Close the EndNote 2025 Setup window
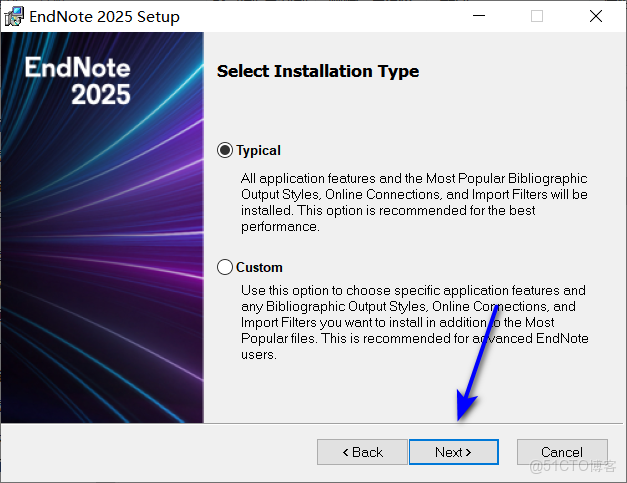 (596, 16)
